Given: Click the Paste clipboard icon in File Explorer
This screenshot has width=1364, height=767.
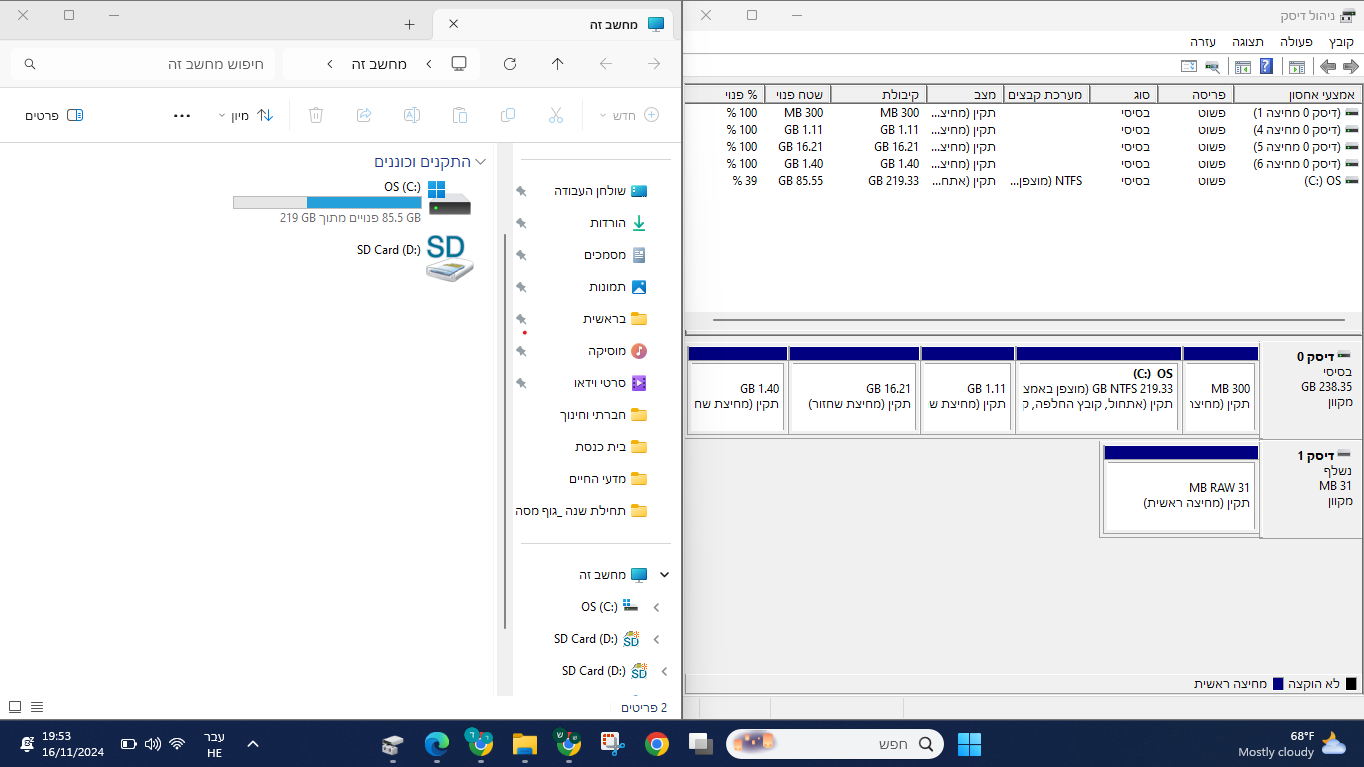Looking at the screenshot, I should click(460, 115).
